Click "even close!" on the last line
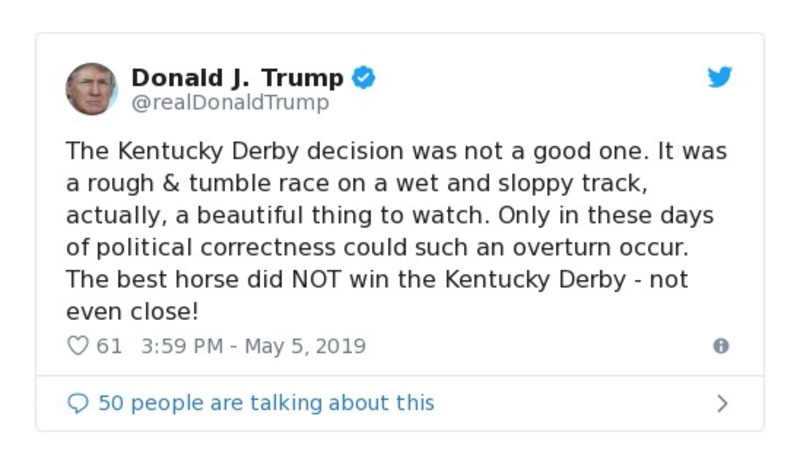 coord(132,311)
